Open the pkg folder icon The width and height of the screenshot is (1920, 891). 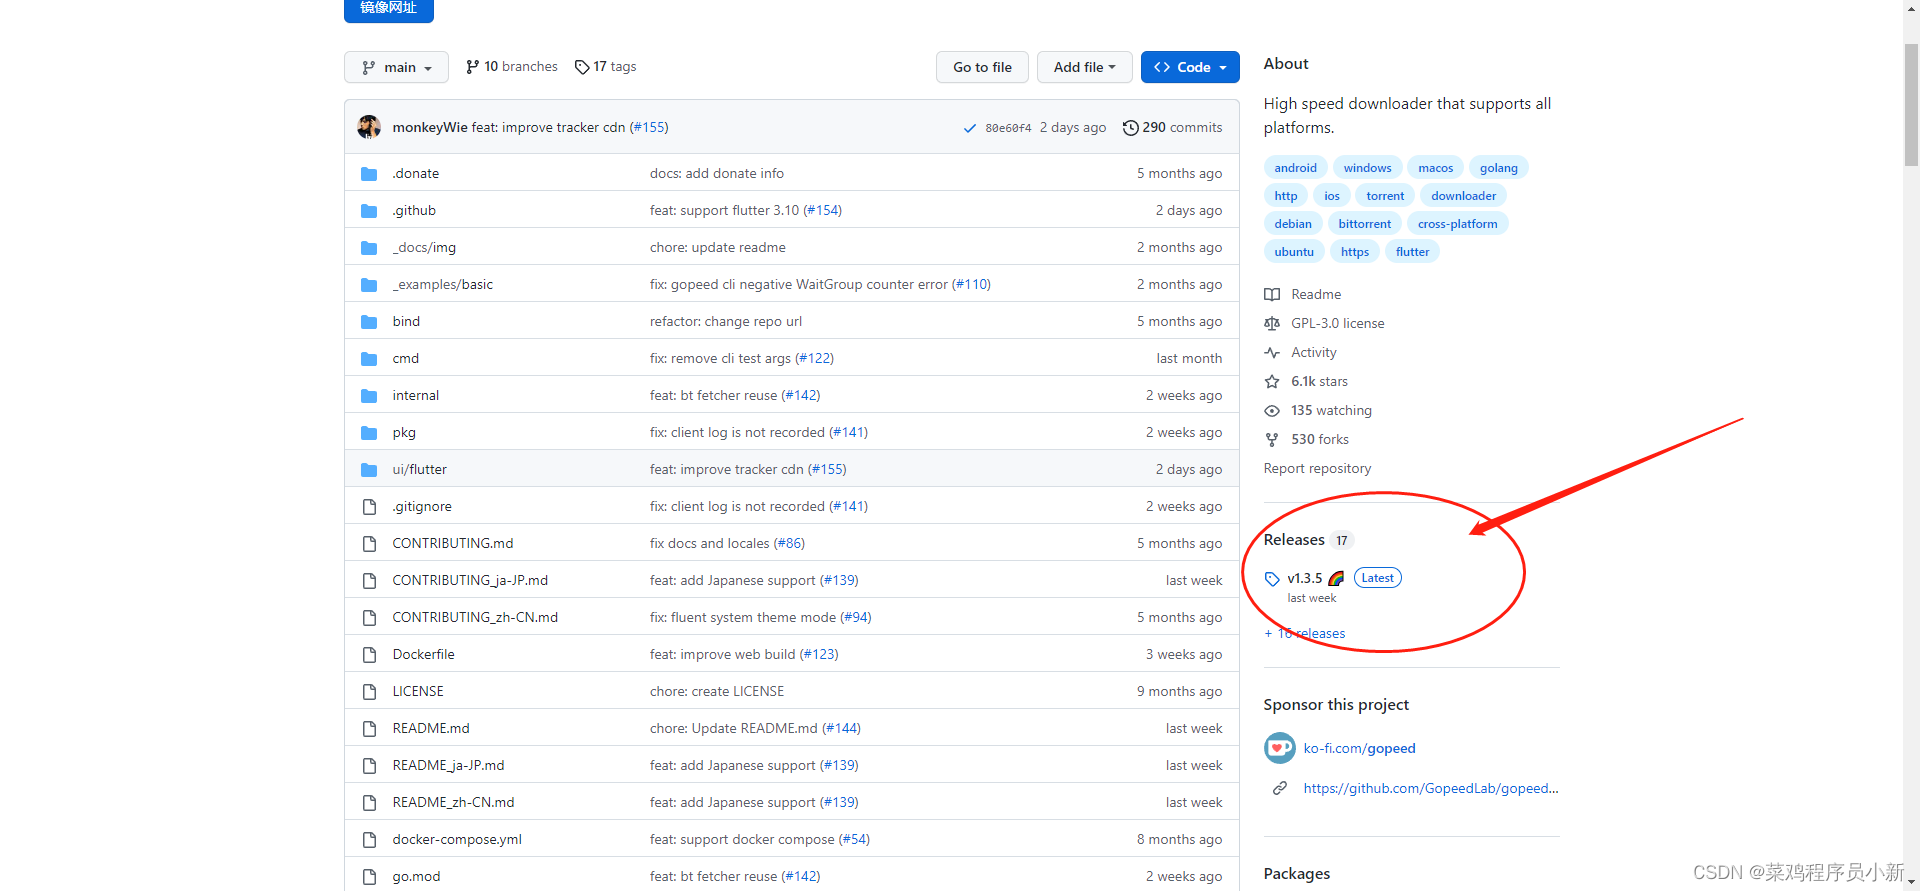point(369,433)
